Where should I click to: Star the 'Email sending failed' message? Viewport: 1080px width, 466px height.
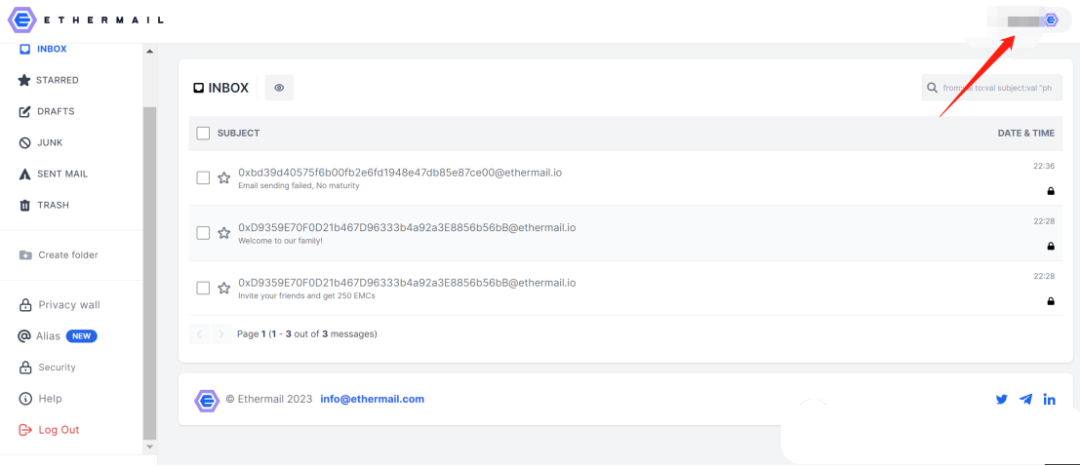point(223,178)
